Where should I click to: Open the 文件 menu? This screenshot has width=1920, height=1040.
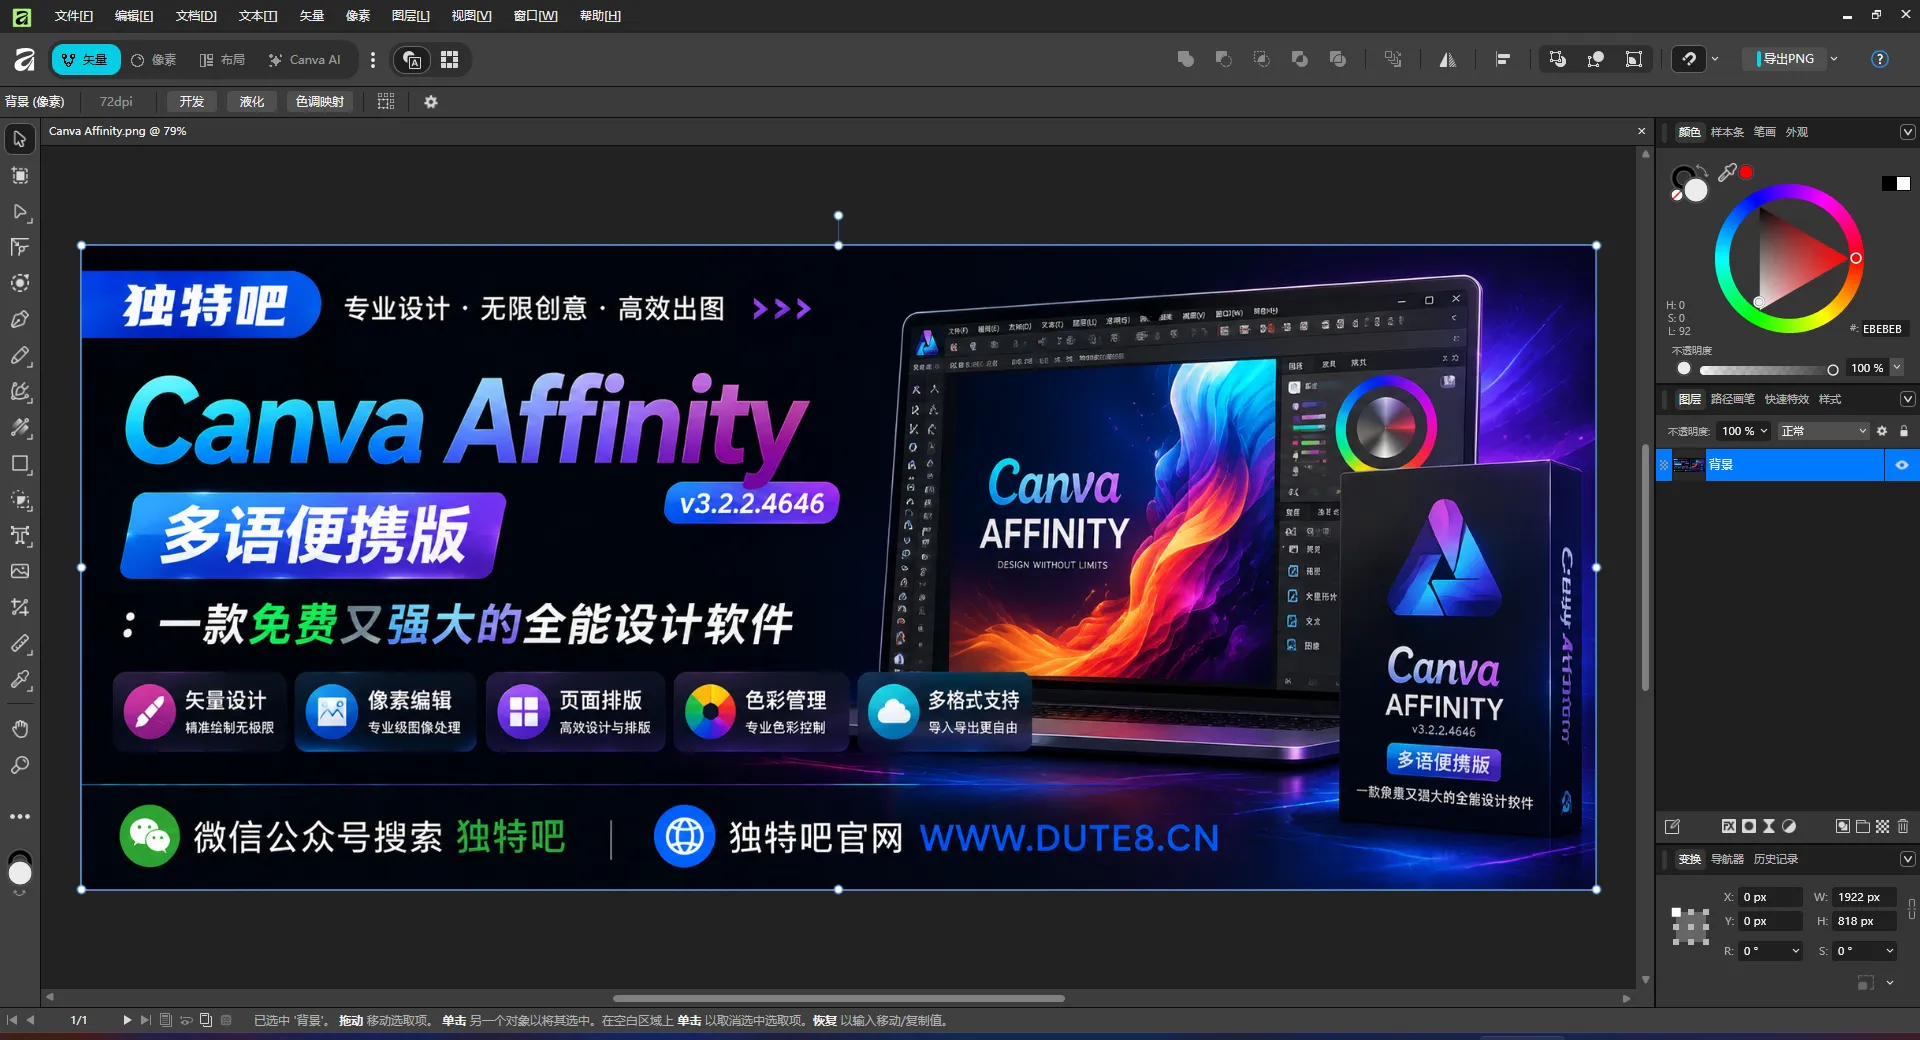point(73,16)
